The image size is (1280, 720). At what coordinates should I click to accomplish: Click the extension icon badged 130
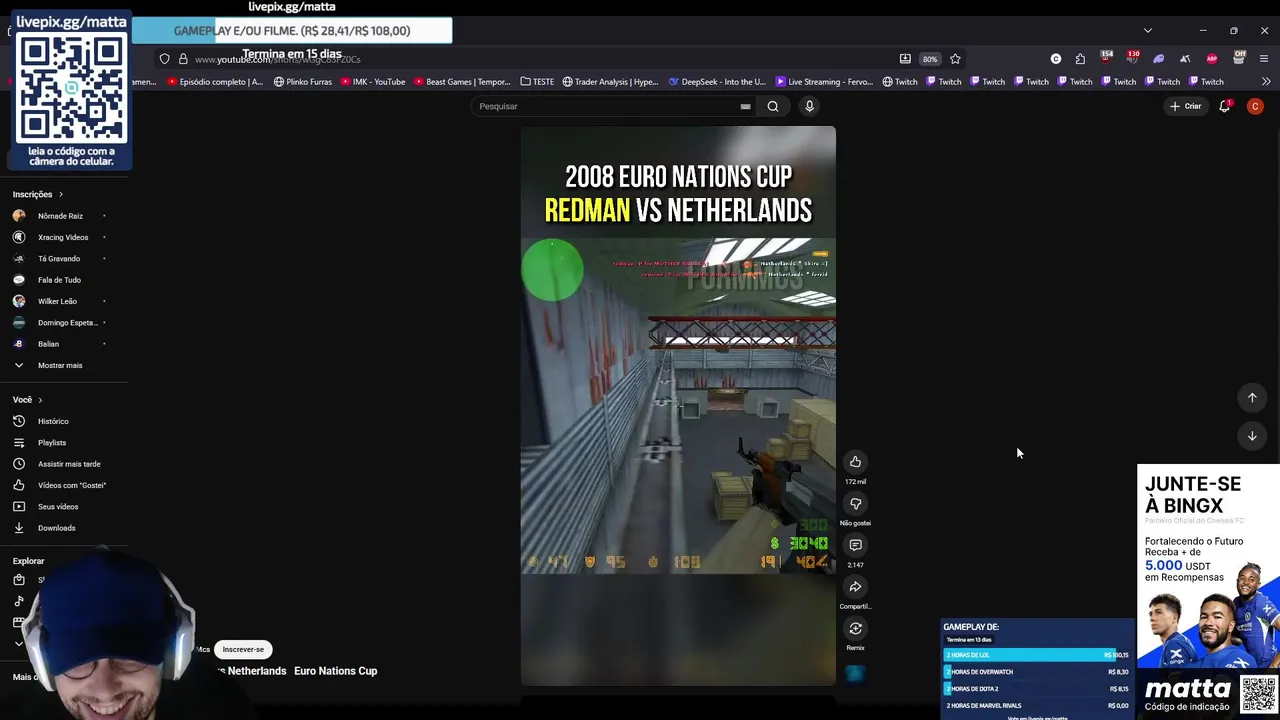point(1132,58)
